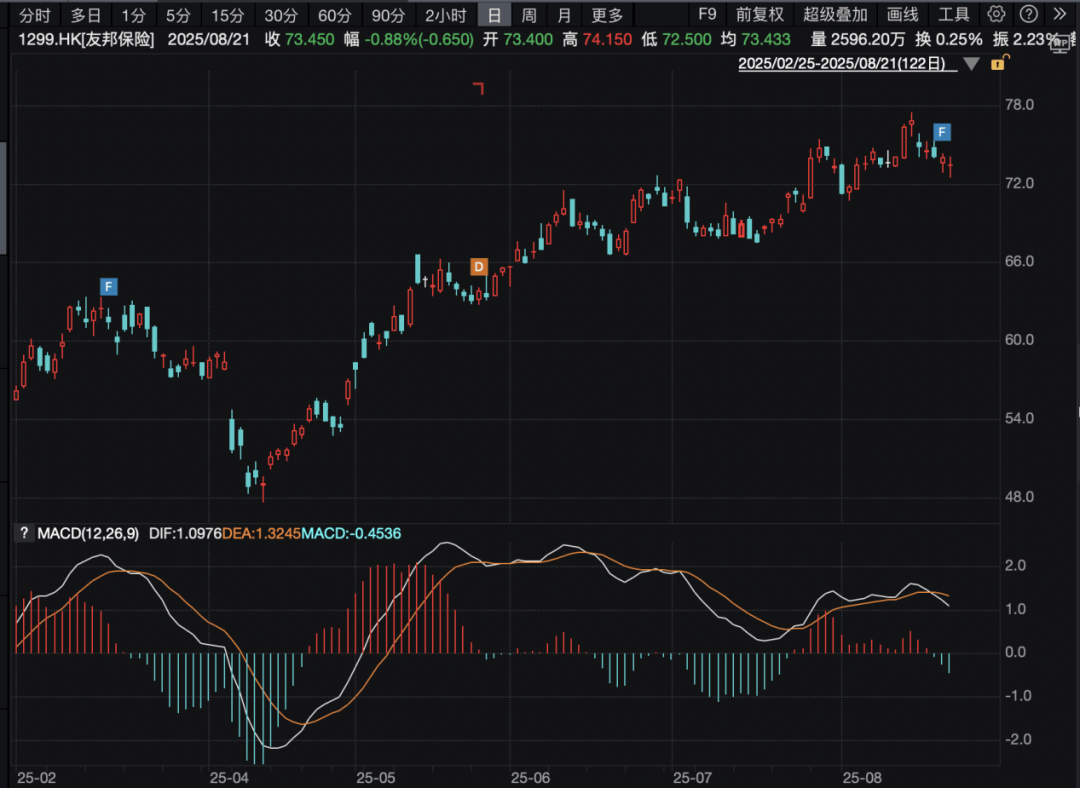
Task: Open the help question mark icon
Action: [x=1028, y=14]
